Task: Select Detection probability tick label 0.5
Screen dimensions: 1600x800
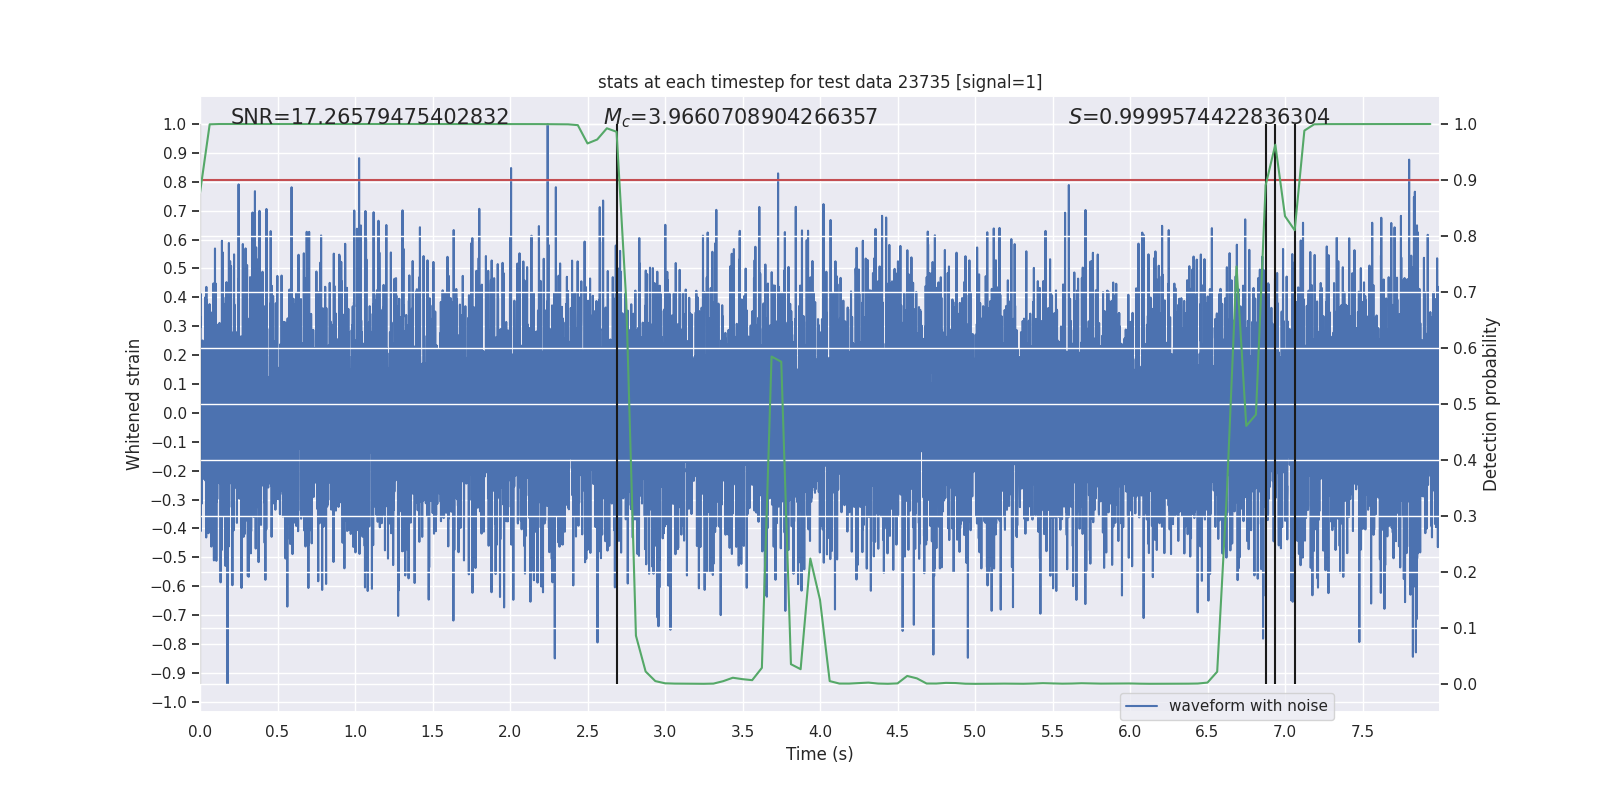Action: 1465,405
